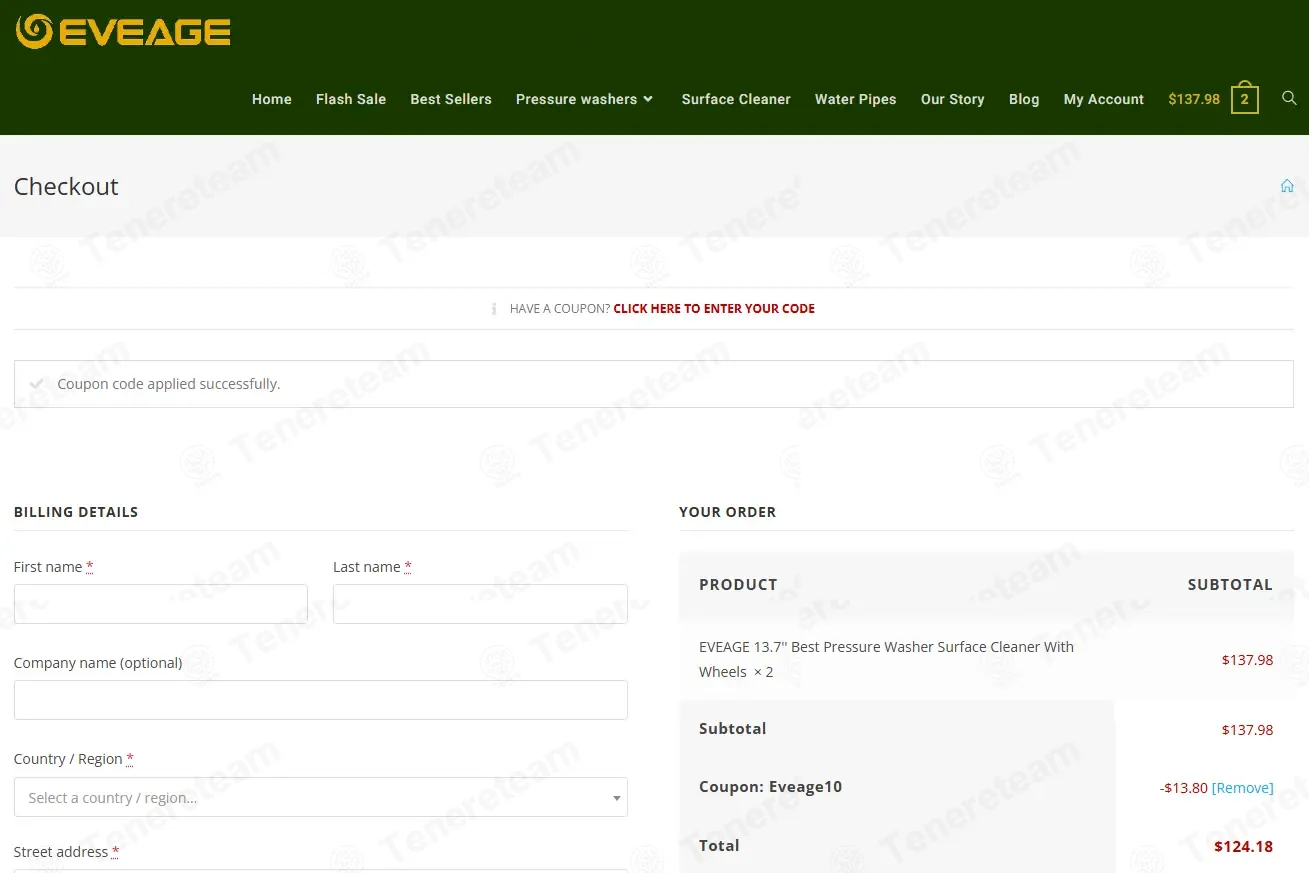Open the Water Pipes menu item
The height and width of the screenshot is (873, 1309).
pyautogui.click(x=856, y=99)
